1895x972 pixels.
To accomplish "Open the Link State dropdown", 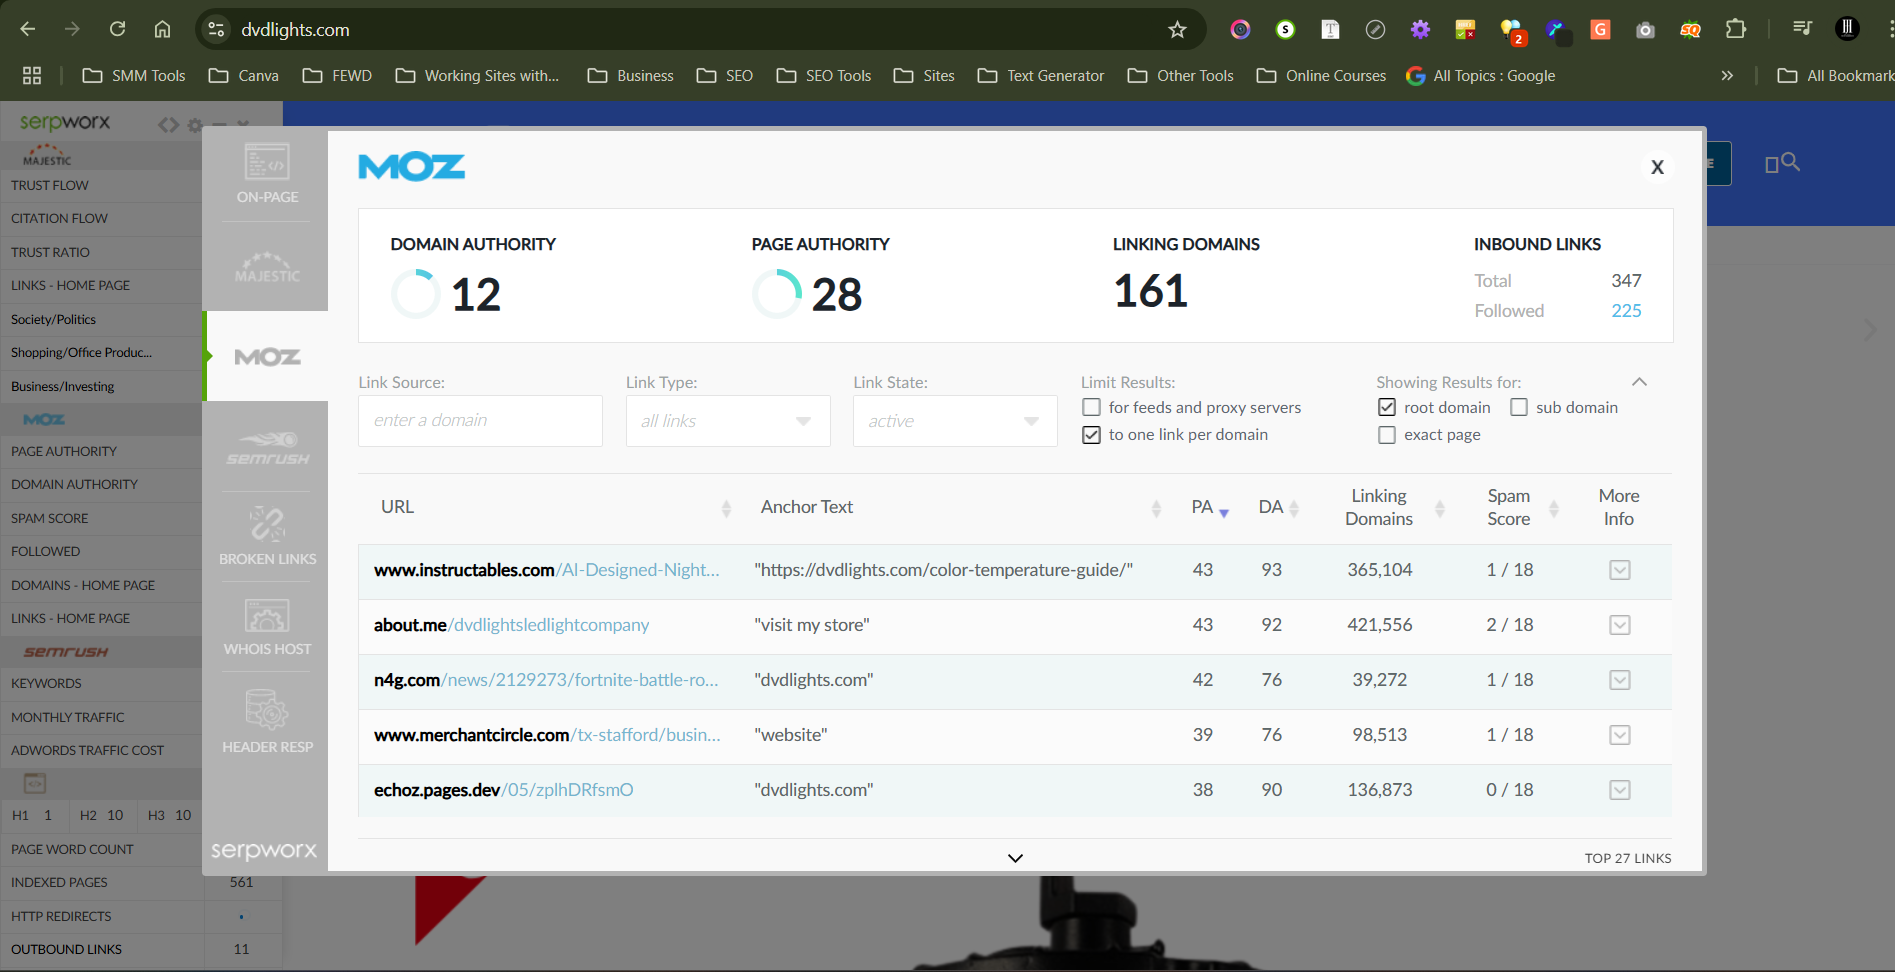I will point(955,421).
